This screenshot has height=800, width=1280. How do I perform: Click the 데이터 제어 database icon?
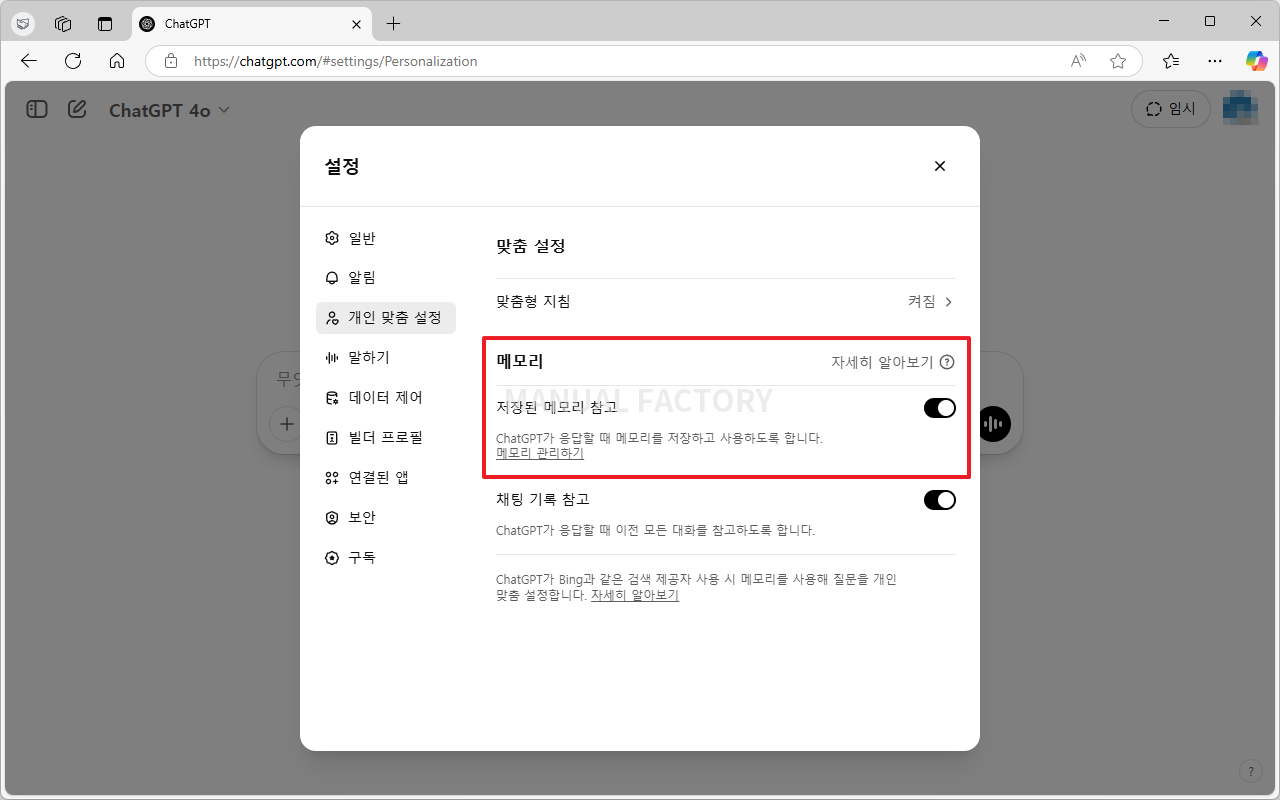pyautogui.click(x=332, y=398)
